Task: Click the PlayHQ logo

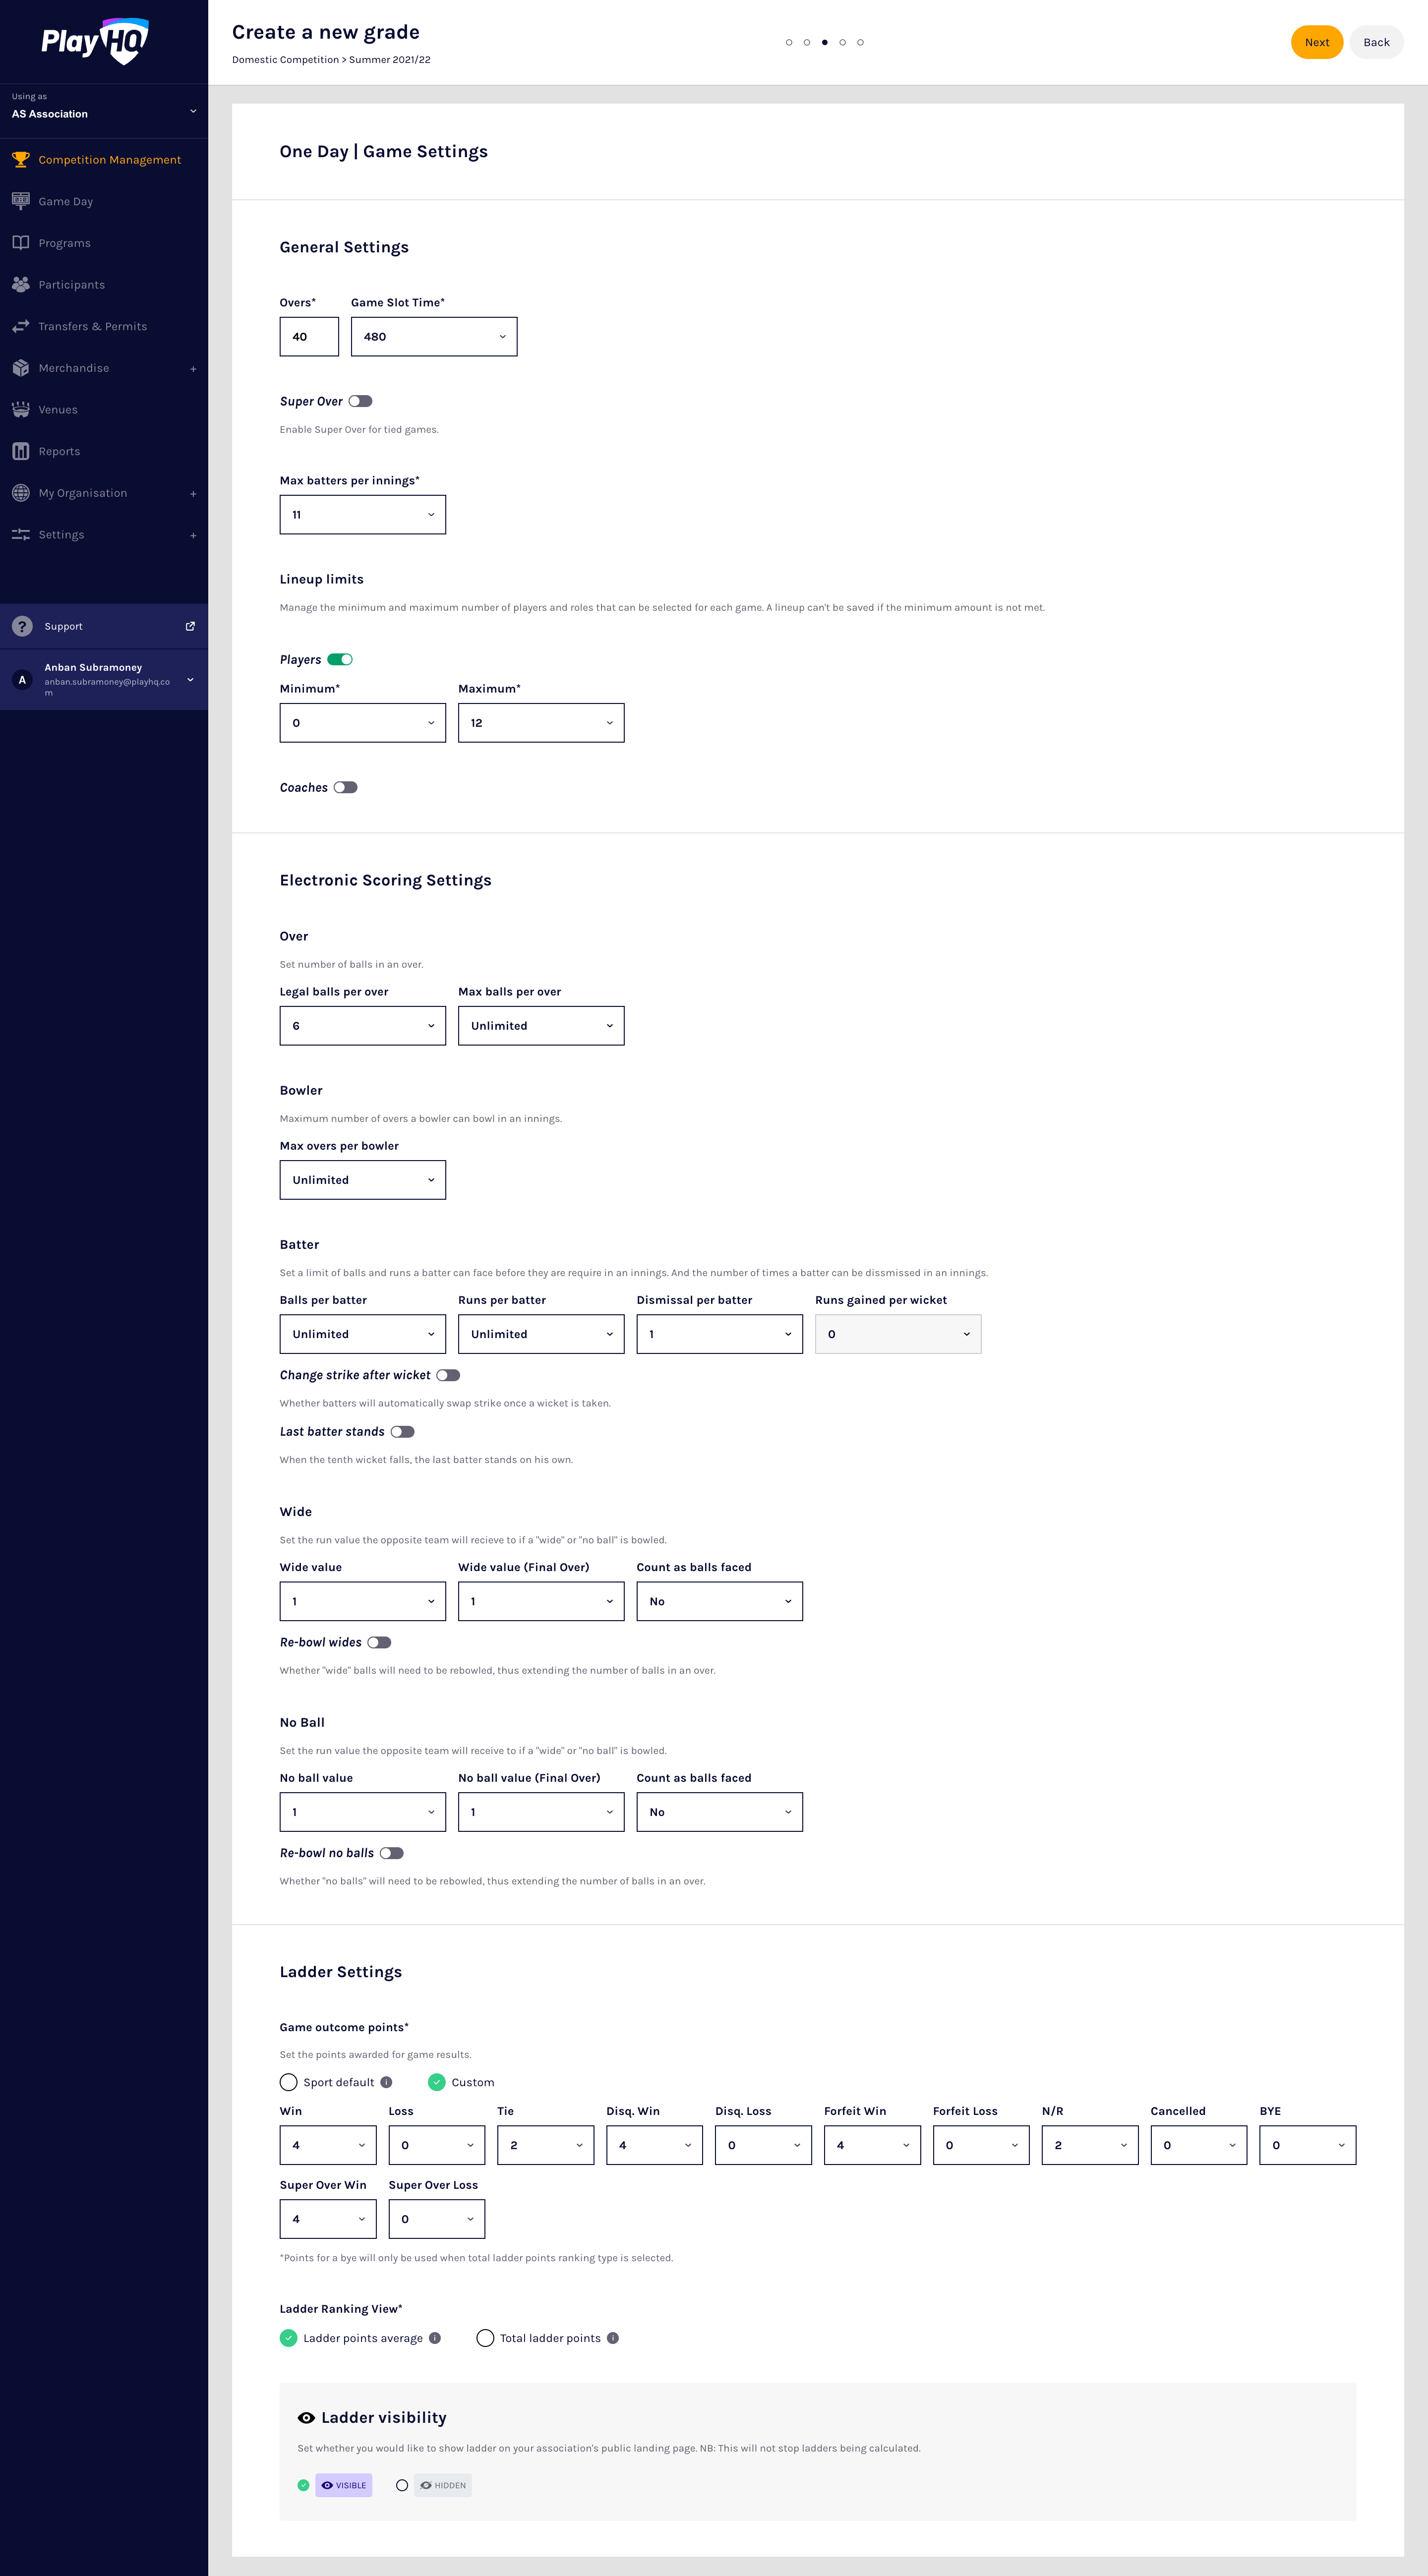Action: (96, 40)
